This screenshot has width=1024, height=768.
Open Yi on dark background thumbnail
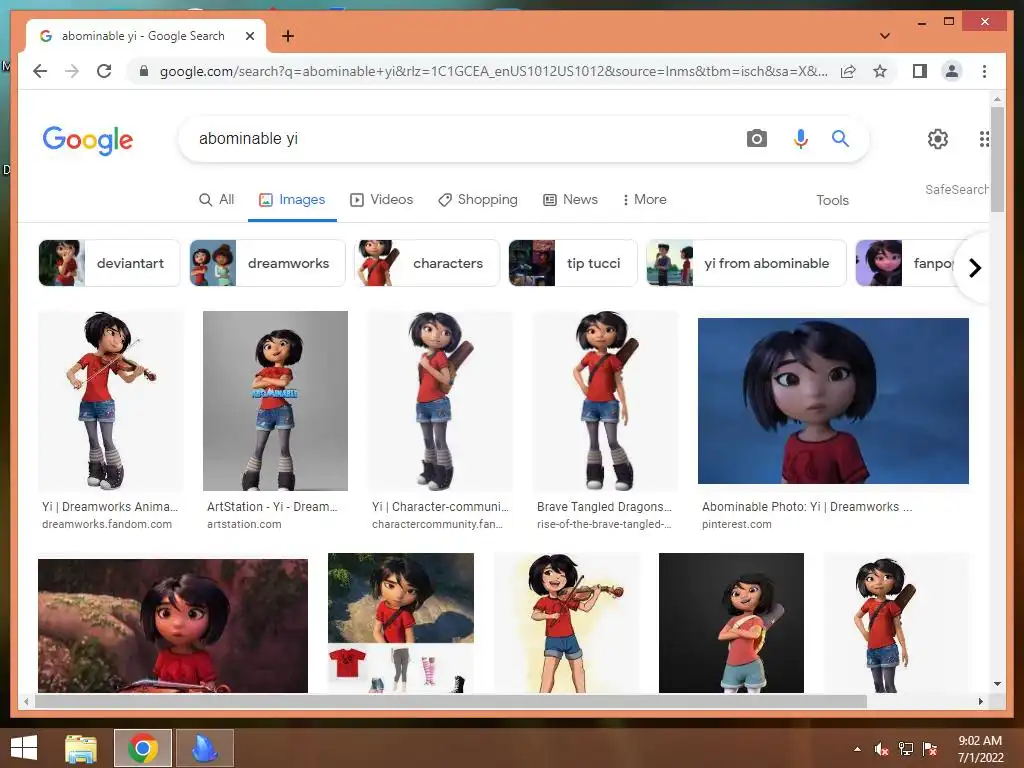[731, 622]
